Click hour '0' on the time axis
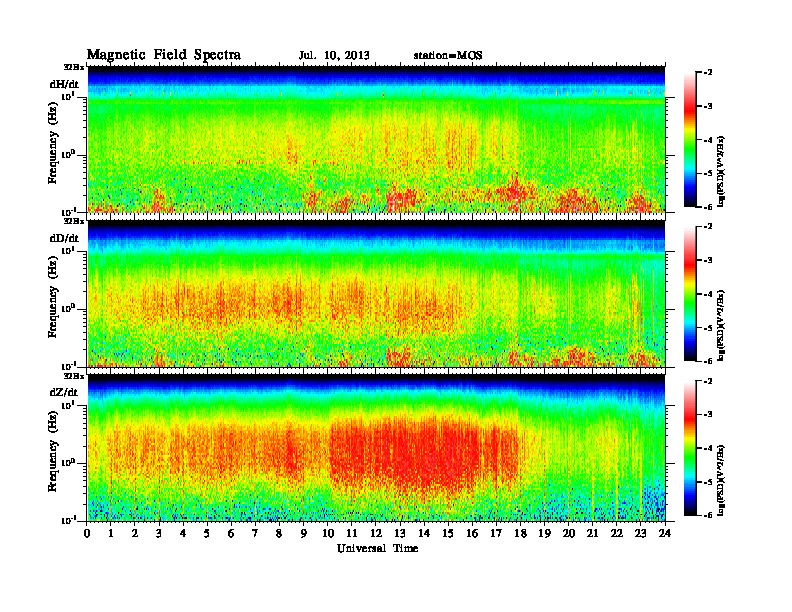 (87, 534)
